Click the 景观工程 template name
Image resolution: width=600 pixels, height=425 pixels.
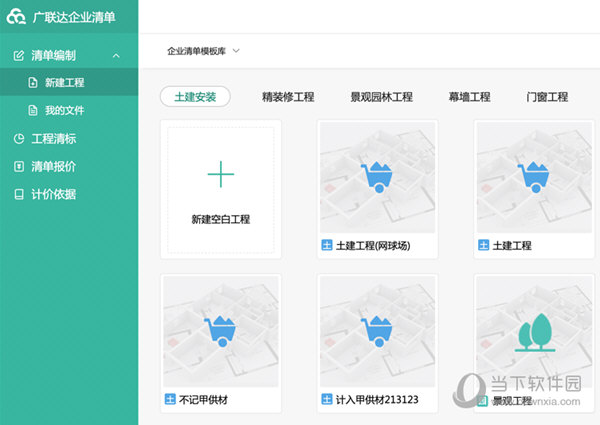click(512, 401)
